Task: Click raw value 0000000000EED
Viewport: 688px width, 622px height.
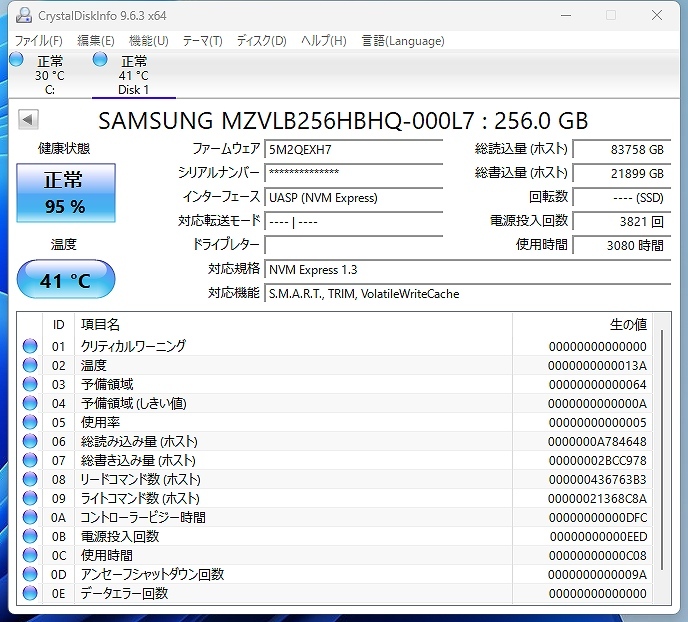Action: click(597, 536)
